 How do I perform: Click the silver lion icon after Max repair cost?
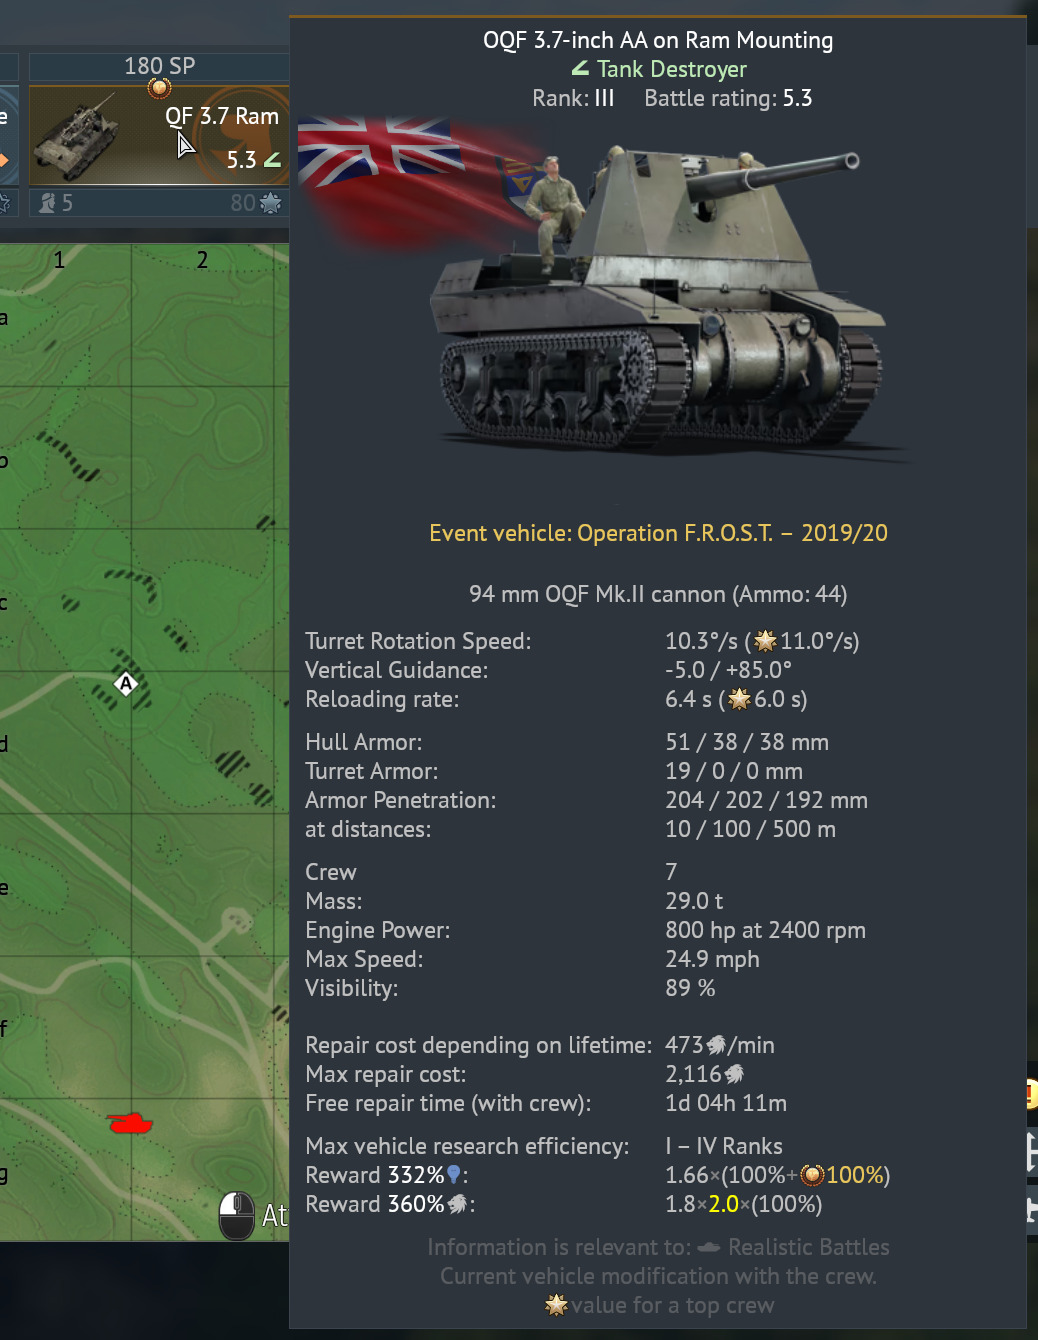tap(734, 1074)
